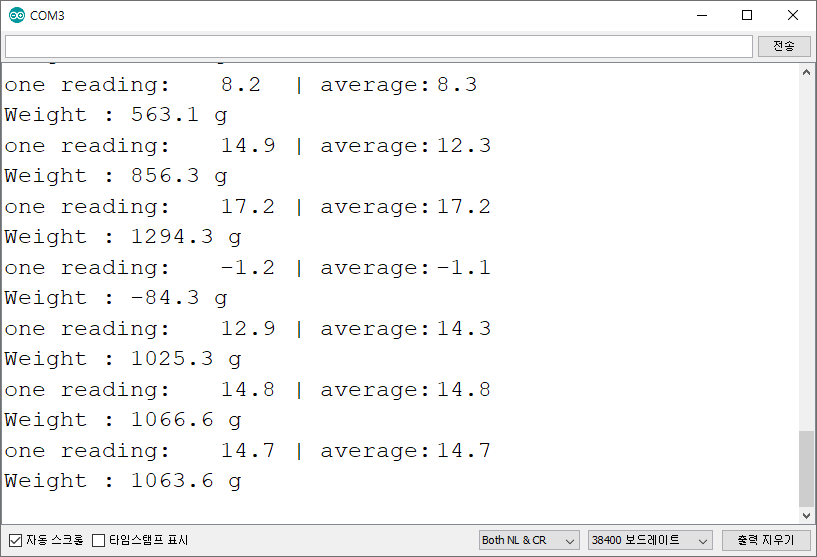Click the line 'Weight : 563.1 g'
Screen dimensions: 817x557
click(116, 115)
